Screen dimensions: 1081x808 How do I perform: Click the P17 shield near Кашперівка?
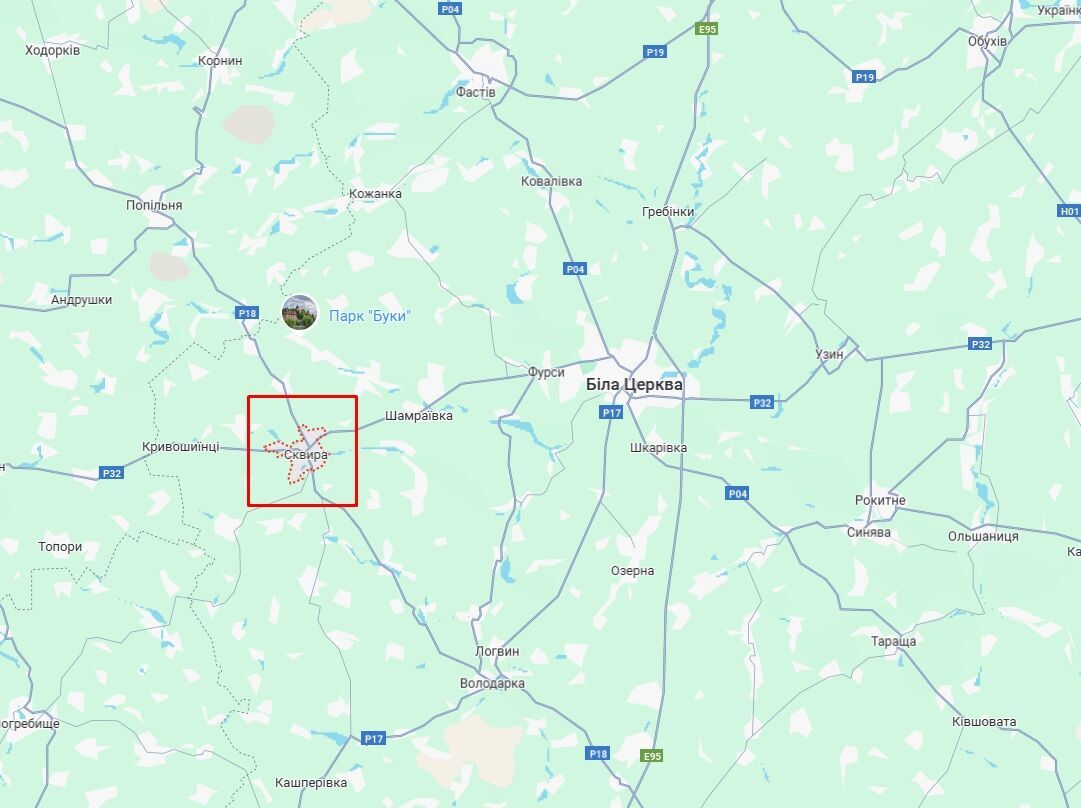click(373, 739)
